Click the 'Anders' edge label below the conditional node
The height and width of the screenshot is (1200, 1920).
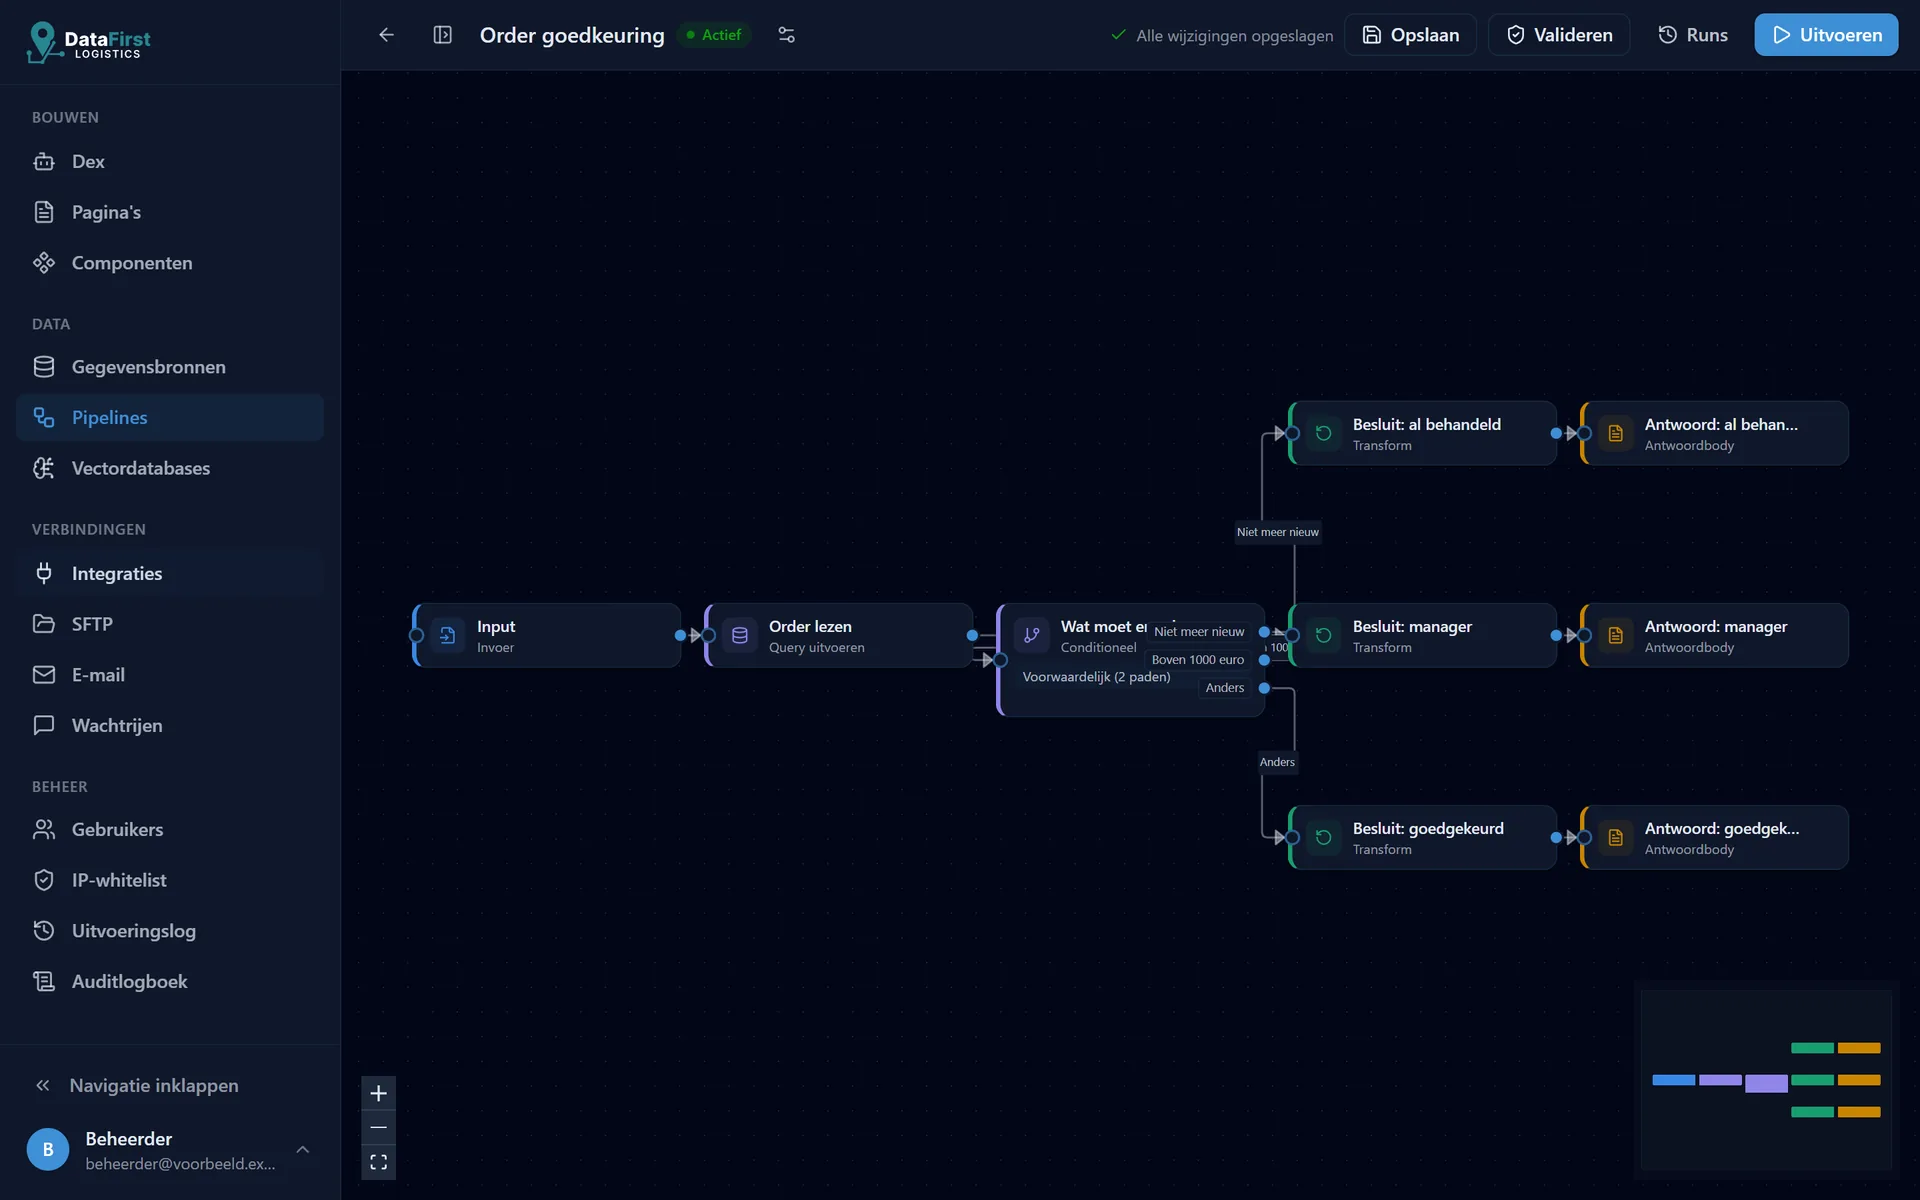point(1277,762)
